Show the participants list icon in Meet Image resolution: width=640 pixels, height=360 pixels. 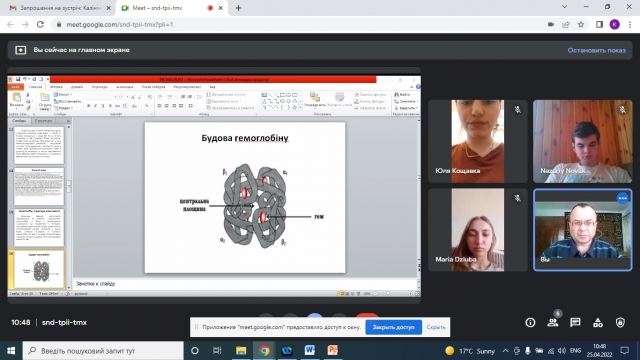click(x=553, y=322)
